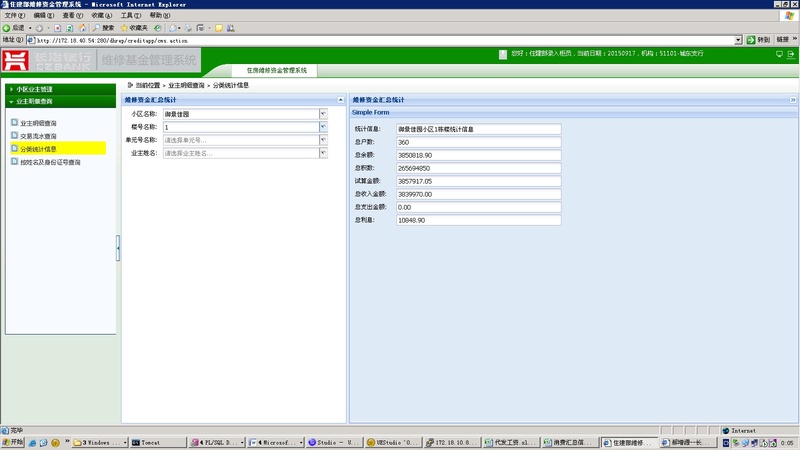Screen dimensions: 800x450
Task: Click the 总积数 field showing 265694850
Action: pos(479,168)
